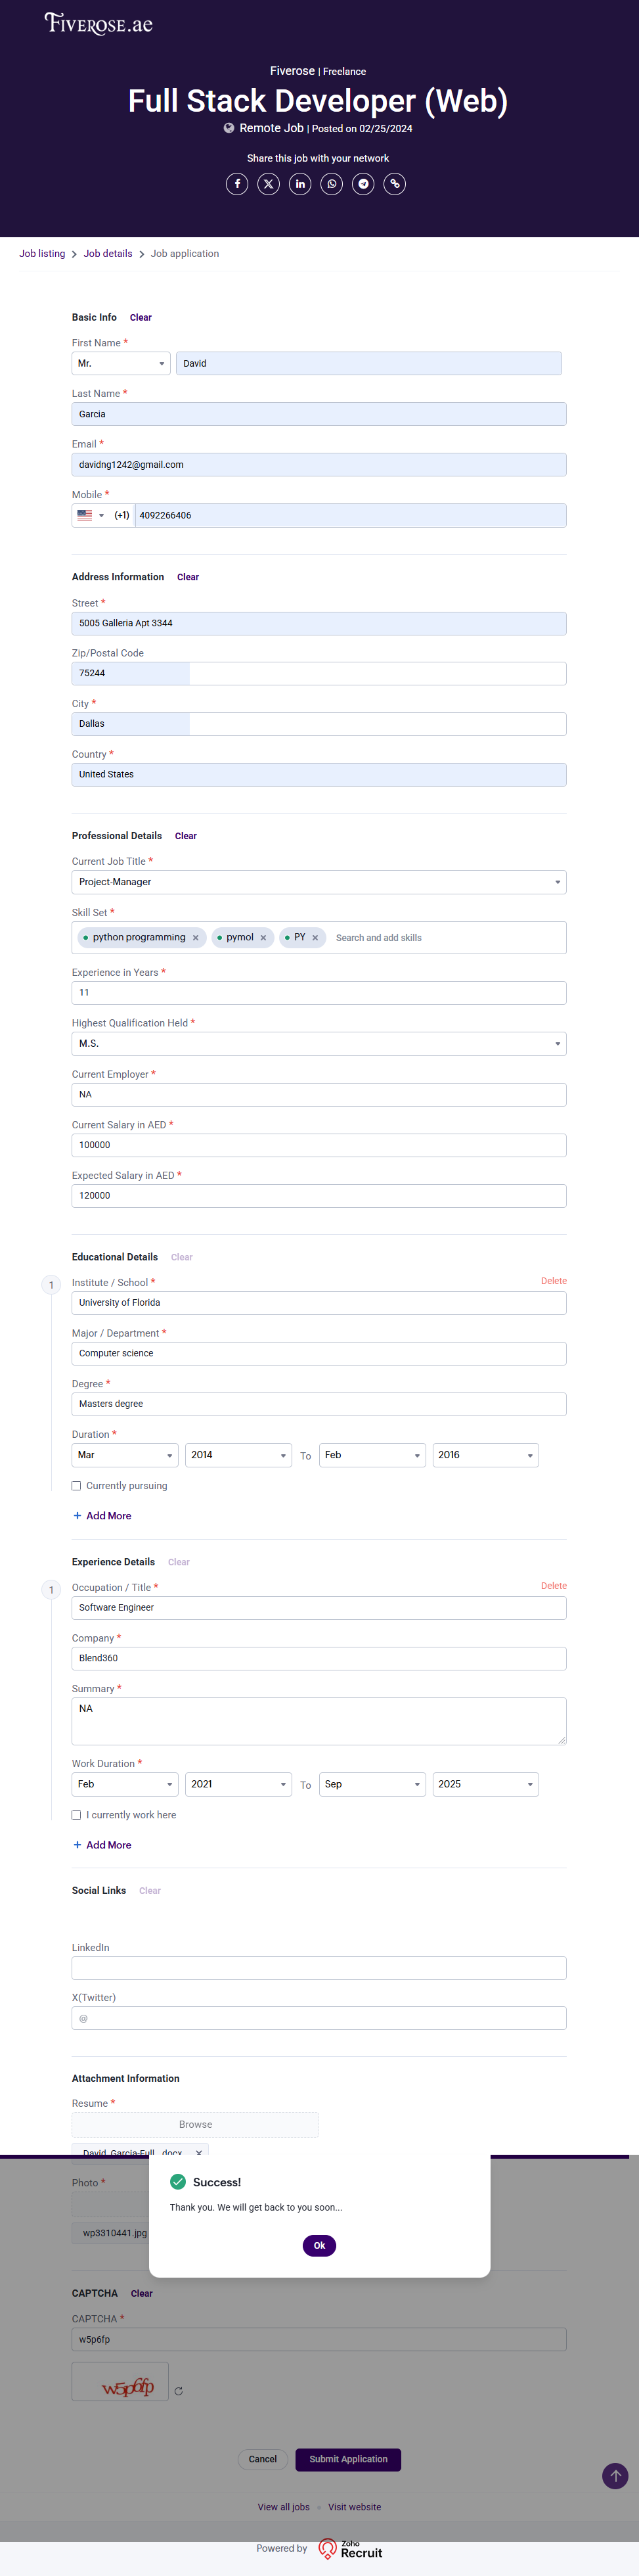Open Highest Qualification Held dropdown
The height and width of the screenshot is (2576, 639).
click(x=319, y=1044)
